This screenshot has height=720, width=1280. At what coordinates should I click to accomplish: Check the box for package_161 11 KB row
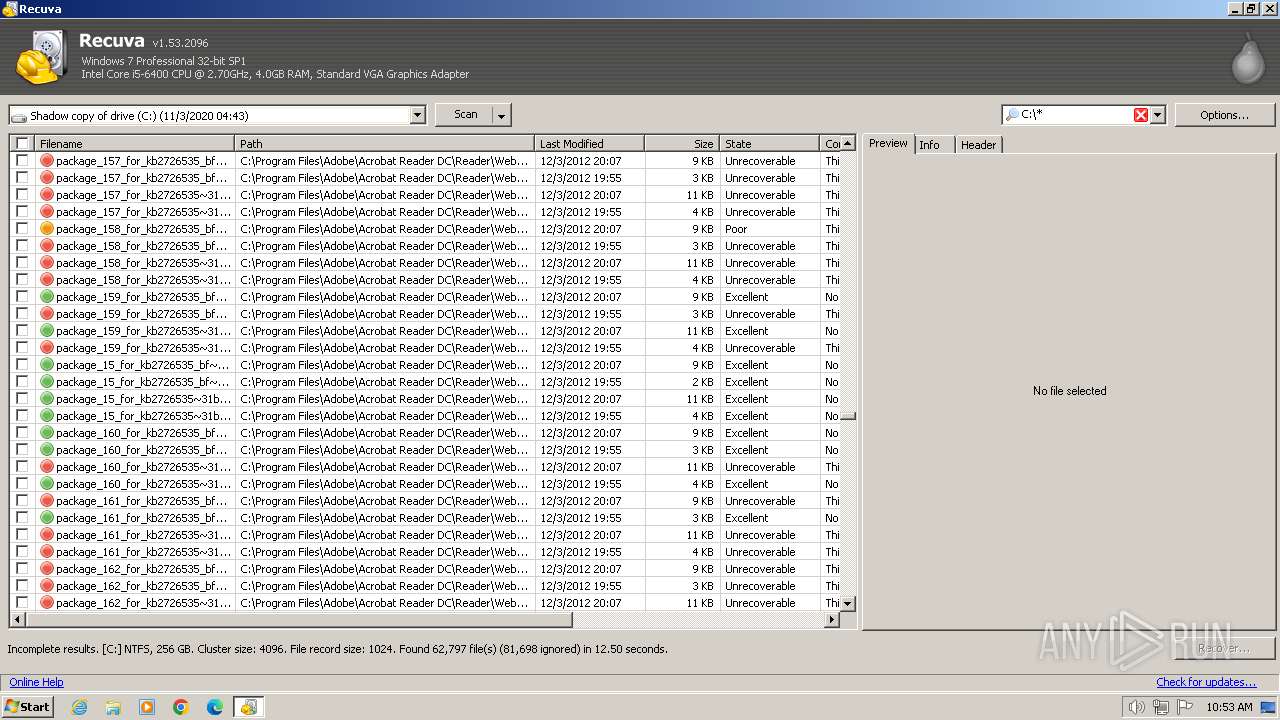click(22, 535)
